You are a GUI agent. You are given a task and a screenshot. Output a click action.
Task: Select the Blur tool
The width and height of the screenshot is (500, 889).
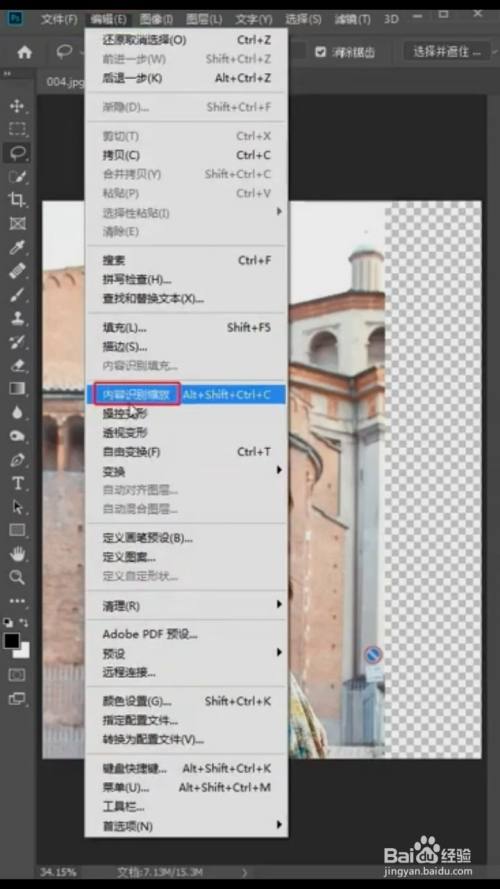[x=18, y=412]
